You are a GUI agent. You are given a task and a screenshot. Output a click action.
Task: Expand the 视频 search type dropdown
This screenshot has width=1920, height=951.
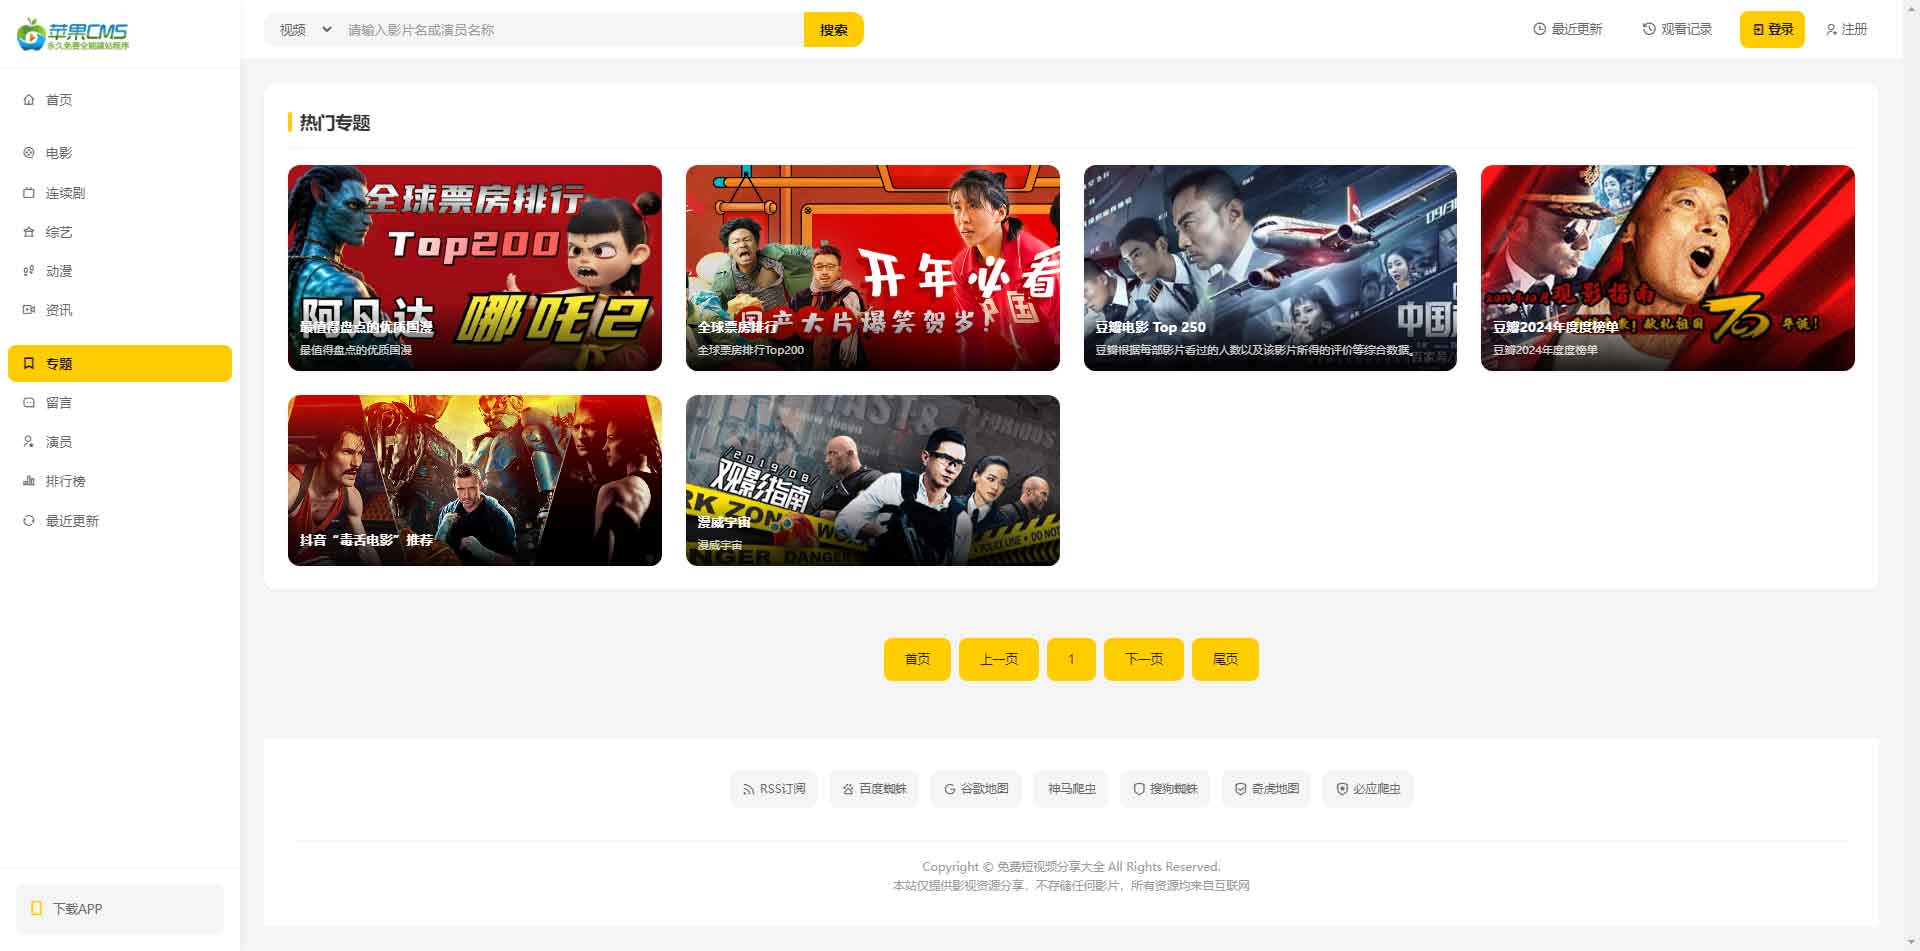(x=304, y=30)
